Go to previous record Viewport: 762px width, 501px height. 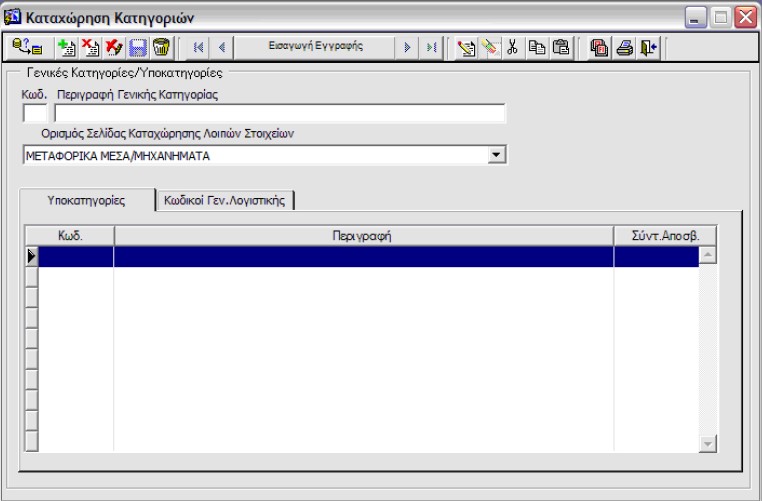pos(221,47)
